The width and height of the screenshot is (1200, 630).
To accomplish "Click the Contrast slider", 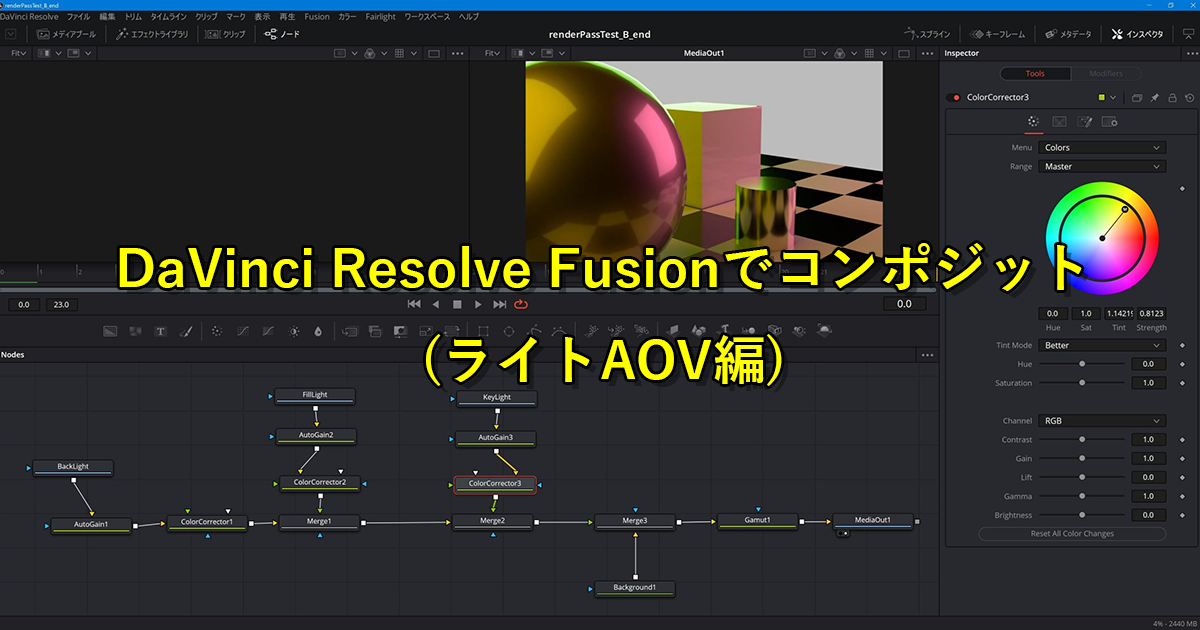I will tap(1082, 440).
